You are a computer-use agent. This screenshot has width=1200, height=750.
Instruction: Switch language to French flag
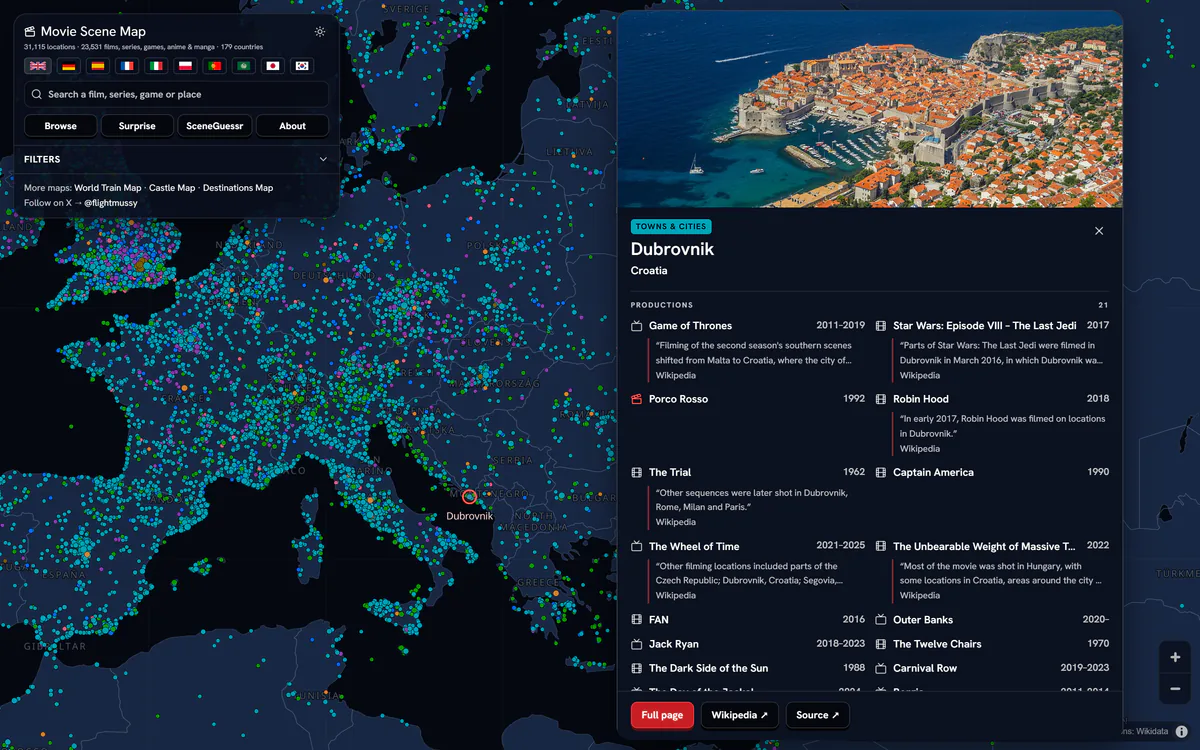click(126, 66)
